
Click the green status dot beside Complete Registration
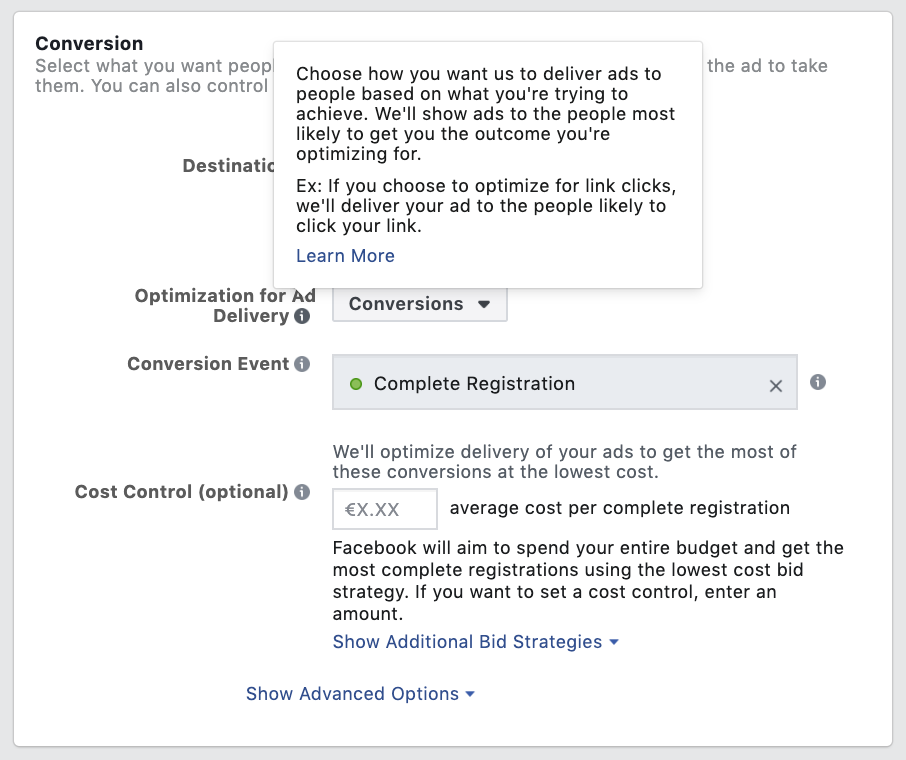pyautogui.click(x=356, y=384)
